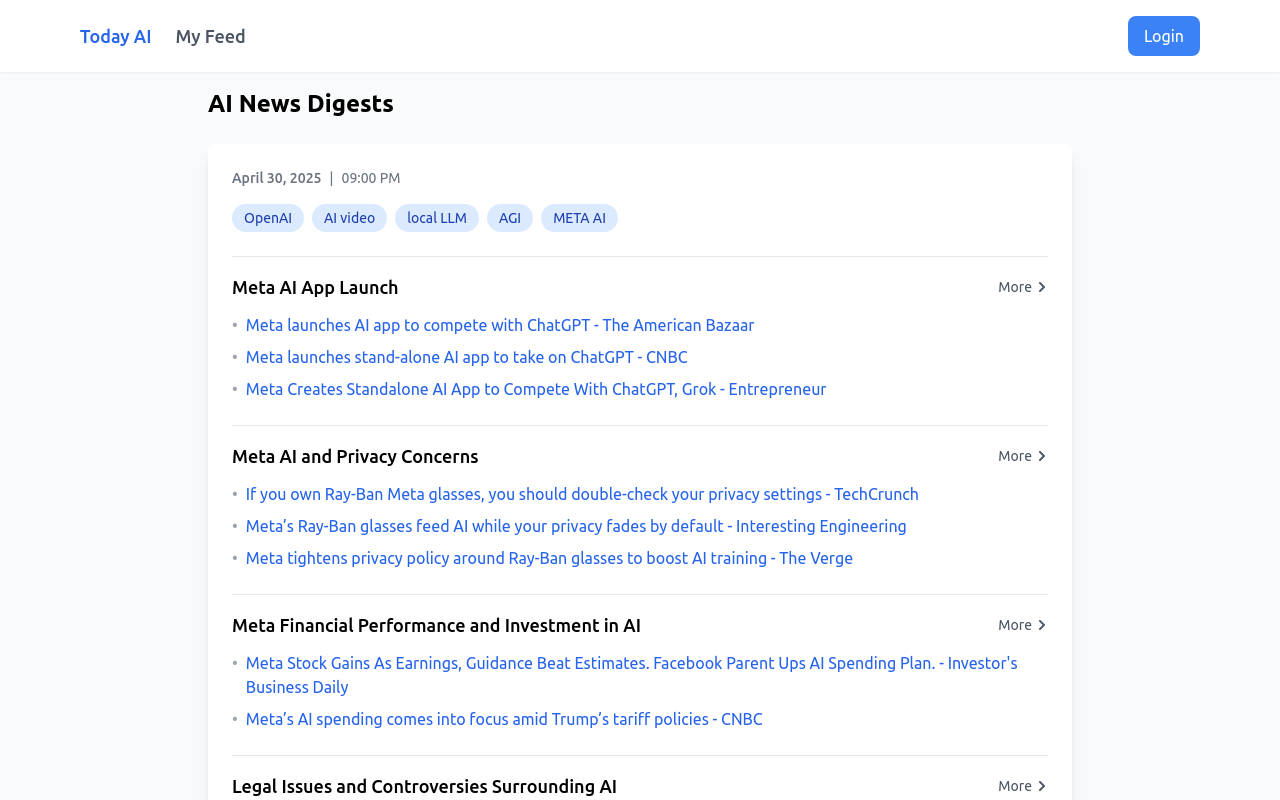Screen dimensions: 1280x800
Task: Select the META AI tag
Action: coord(579,218)
